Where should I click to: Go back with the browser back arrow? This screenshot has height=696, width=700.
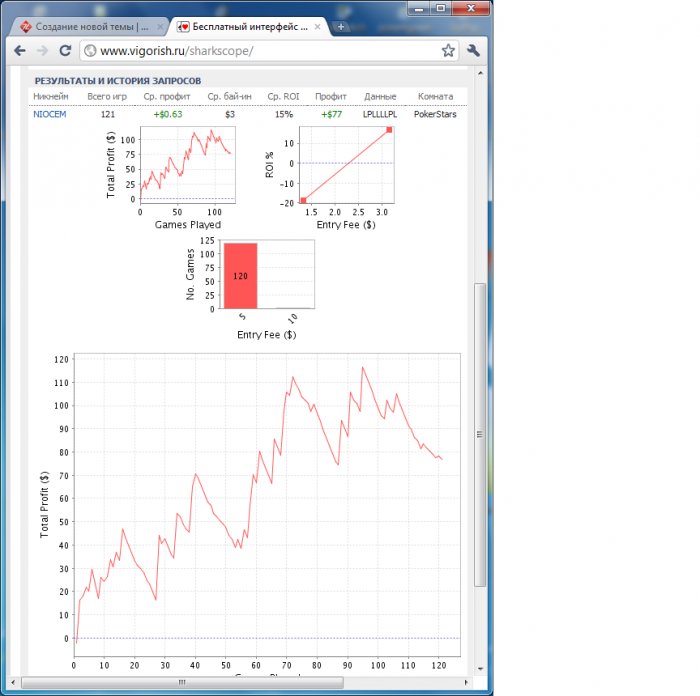point(20,51)
